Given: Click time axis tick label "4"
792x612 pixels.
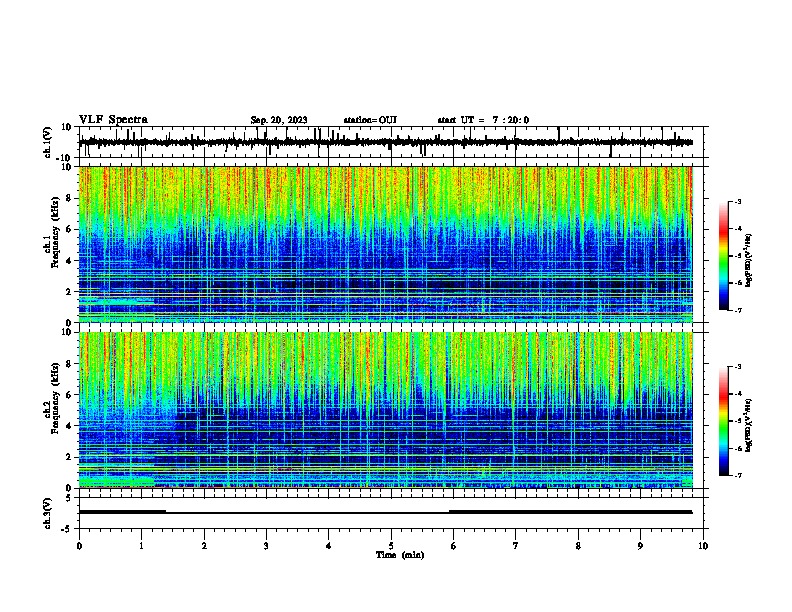Looking at the screenshot, I should pyautogui.click(x=329, y=546).
